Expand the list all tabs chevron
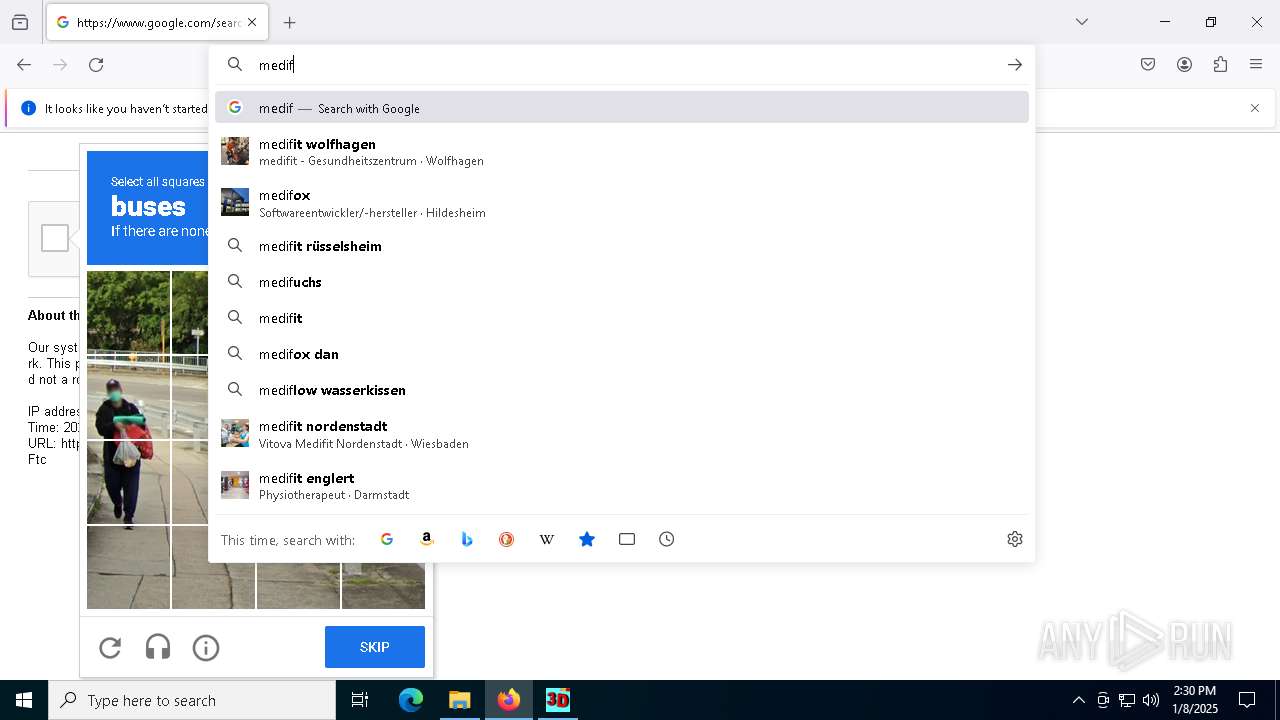Screen dimensions: 1280x720 [1082, 22]
